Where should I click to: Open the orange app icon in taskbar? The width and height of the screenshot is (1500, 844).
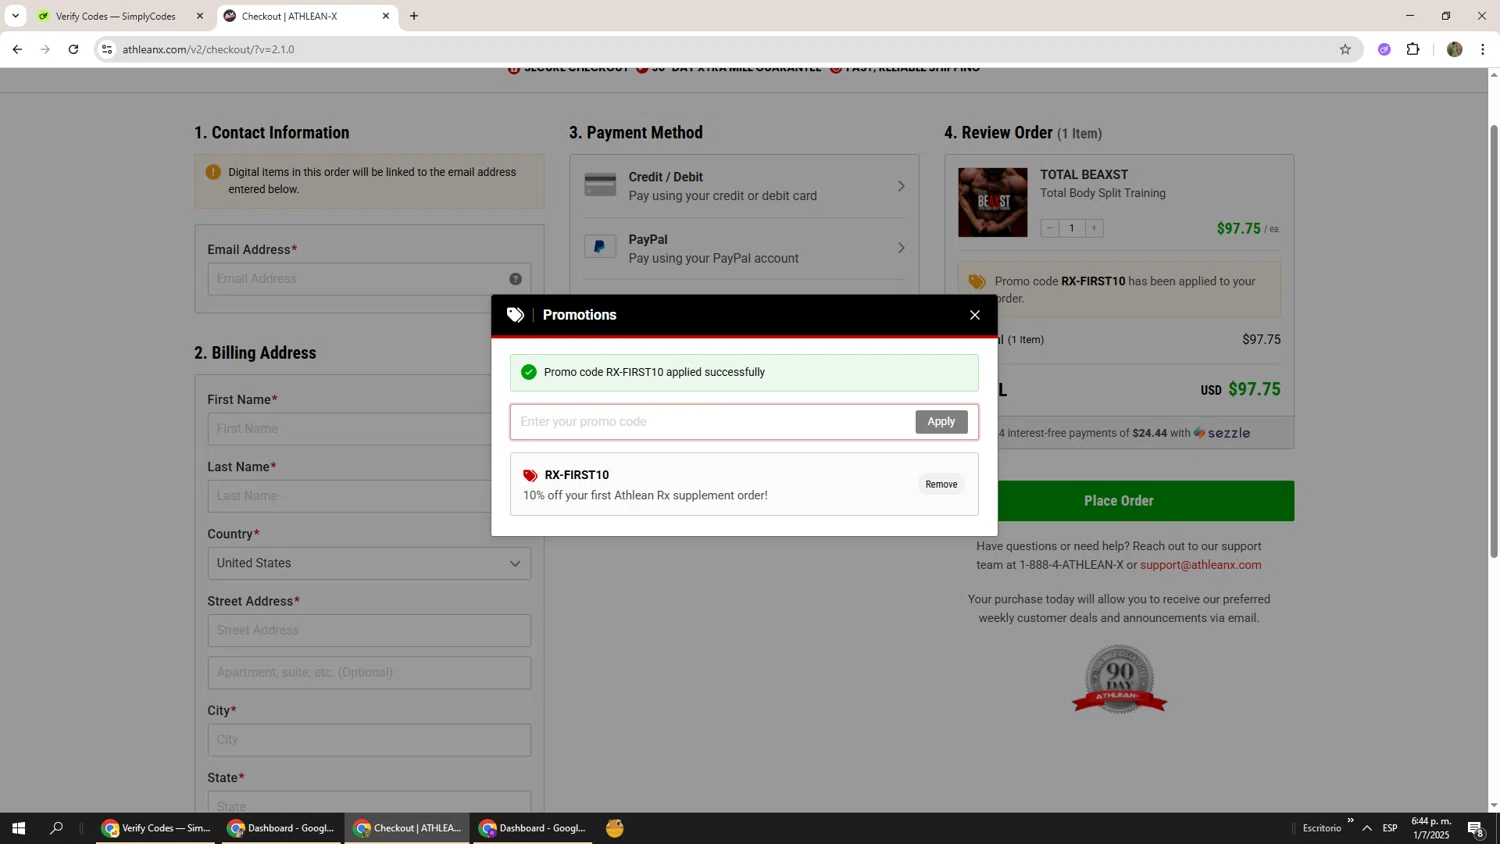615,828
